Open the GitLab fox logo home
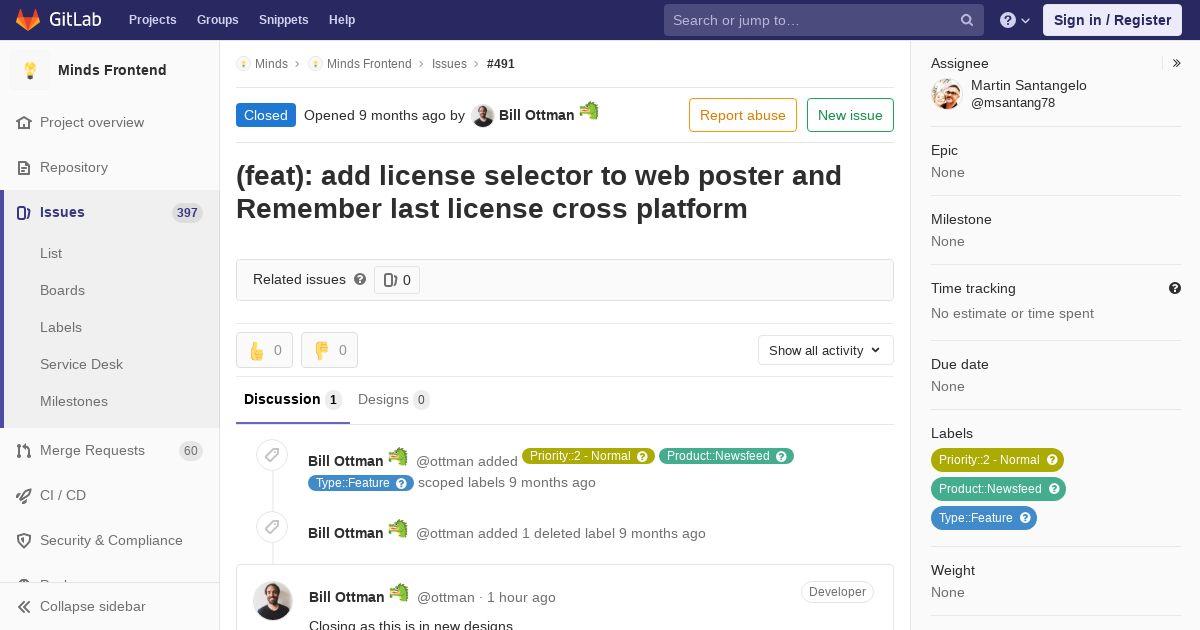Screen dimensions: 1200x630 [x=28, y=19]
